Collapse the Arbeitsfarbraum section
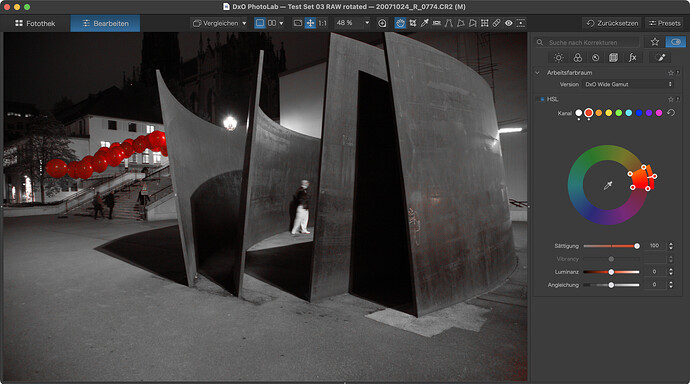The image size is (690, 384). 537,73
